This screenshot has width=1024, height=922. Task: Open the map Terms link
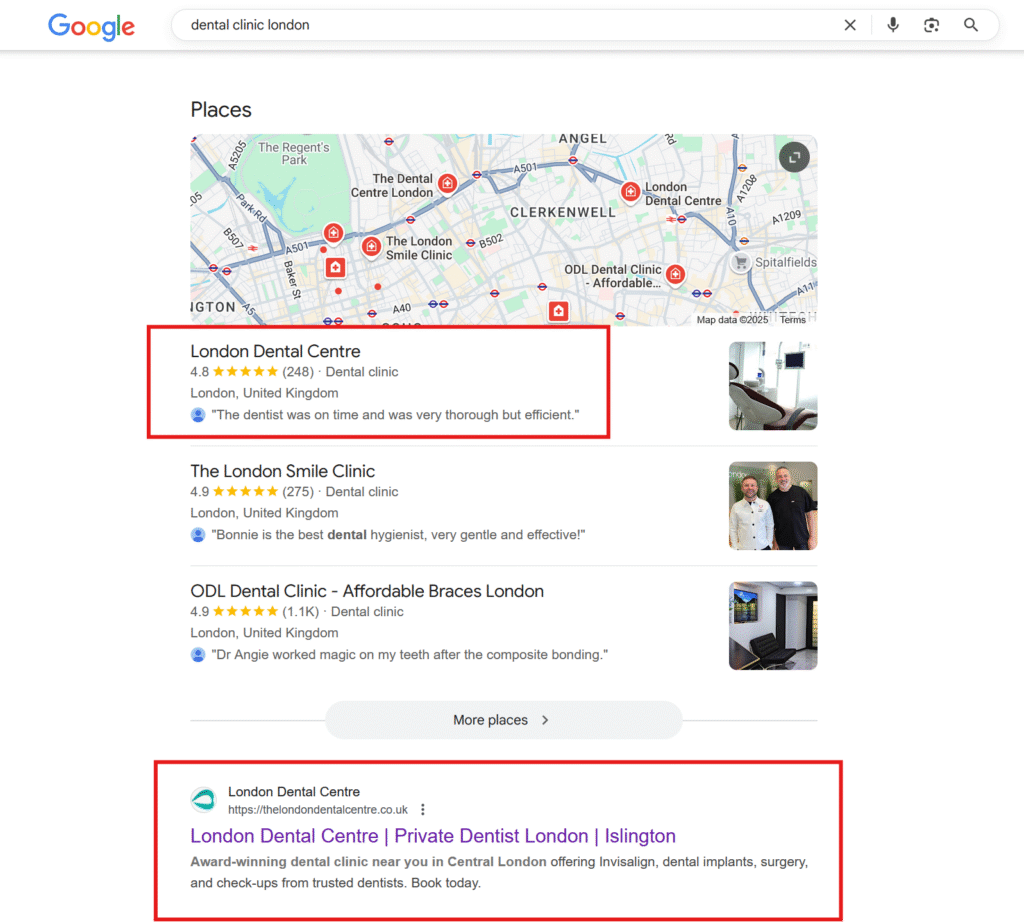tap(793, 319)
